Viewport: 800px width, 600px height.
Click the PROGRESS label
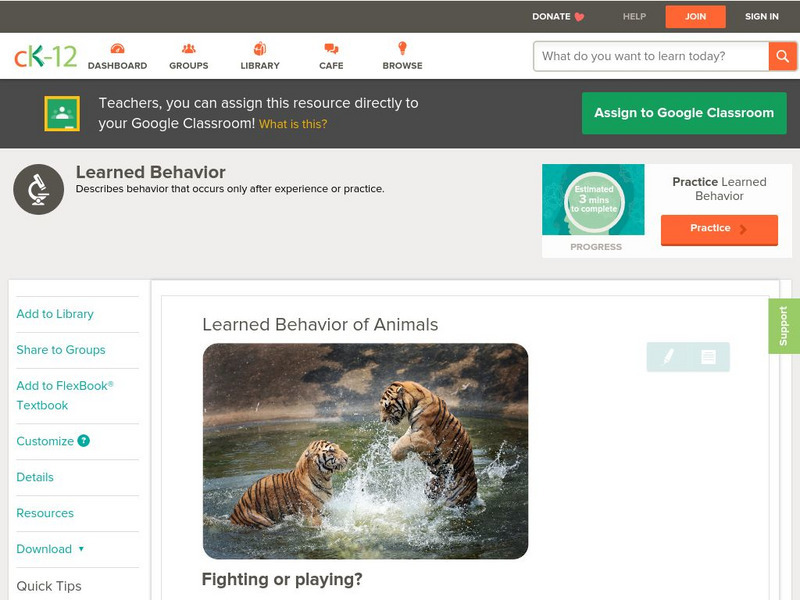click(x=596, y=247)
